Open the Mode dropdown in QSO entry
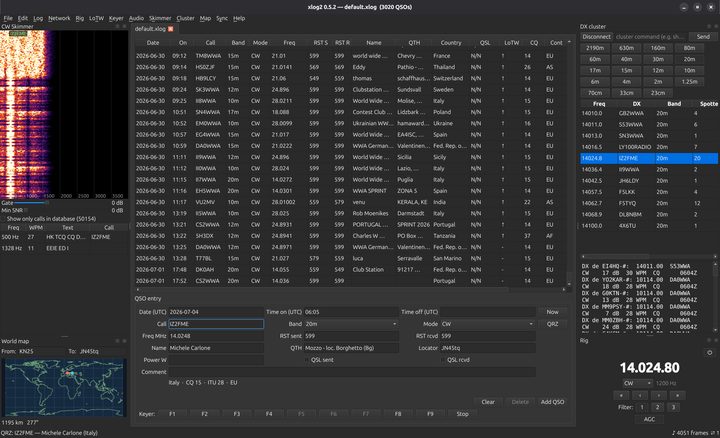This screenshot has height=438, width=720. pyautogui.click(x=488, y=324)
